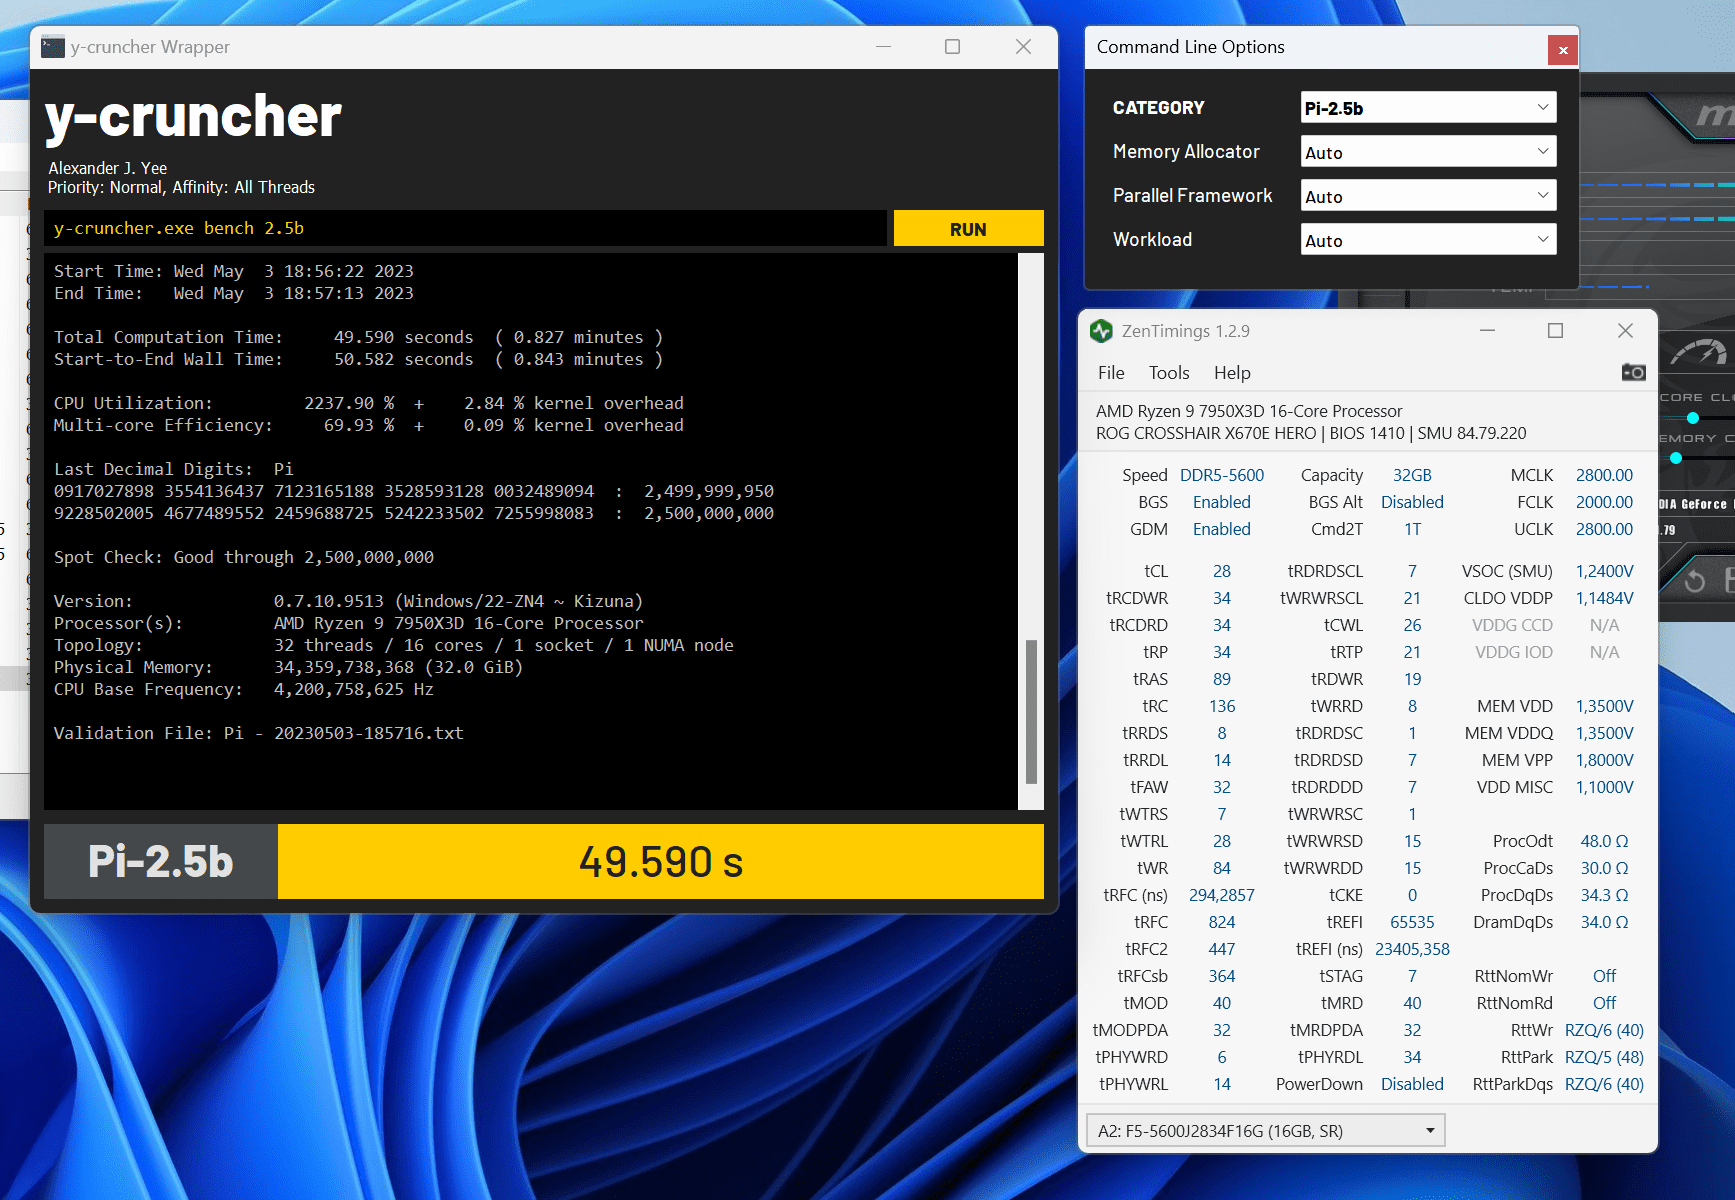The image size is (1735, 1200).
Task: Click the tRC value 136
Action: [x=1222, y=706]
